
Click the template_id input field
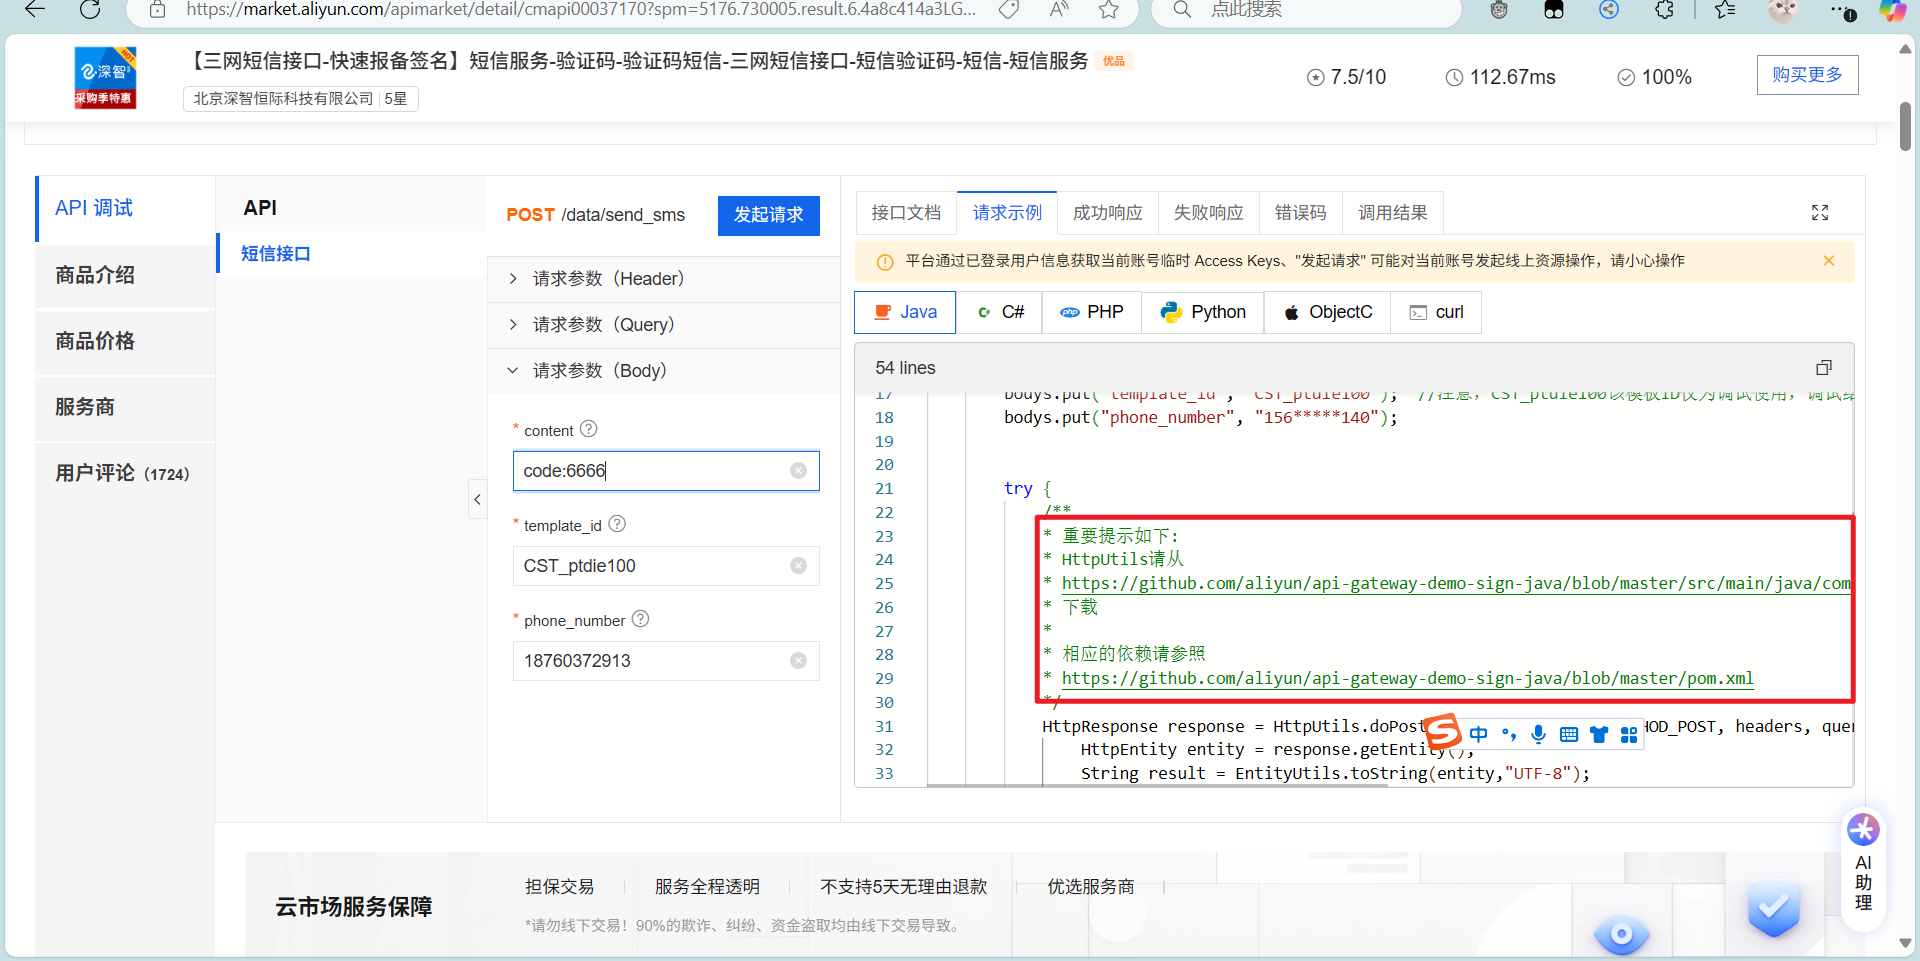click(666, 566)
